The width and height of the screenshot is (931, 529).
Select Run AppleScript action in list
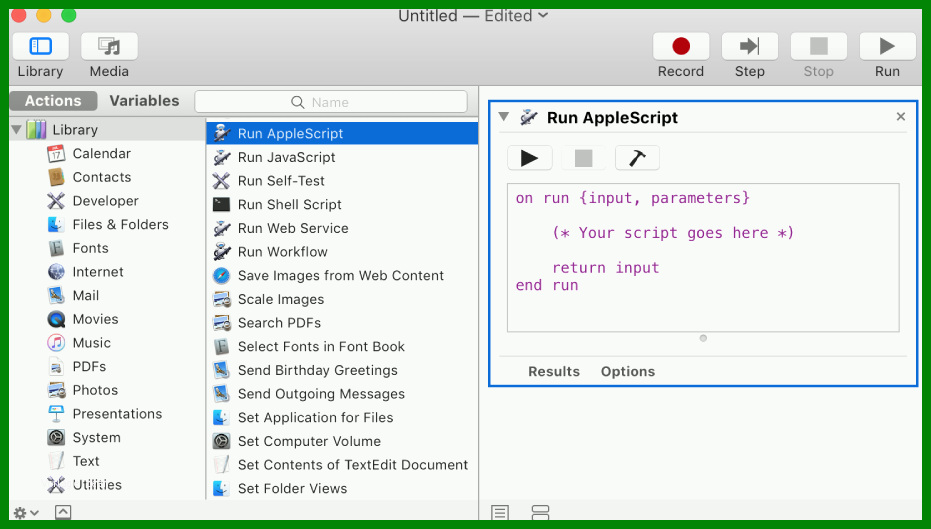tap(342, 134)
